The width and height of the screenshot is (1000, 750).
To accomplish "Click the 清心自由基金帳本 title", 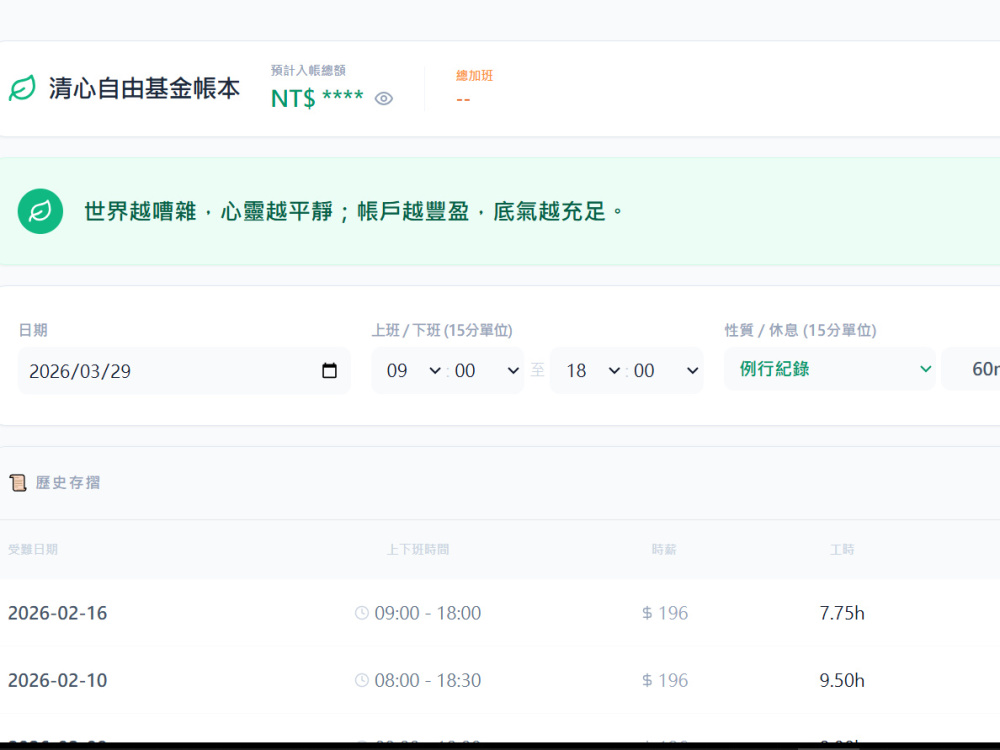I will (x=144, y=88).
